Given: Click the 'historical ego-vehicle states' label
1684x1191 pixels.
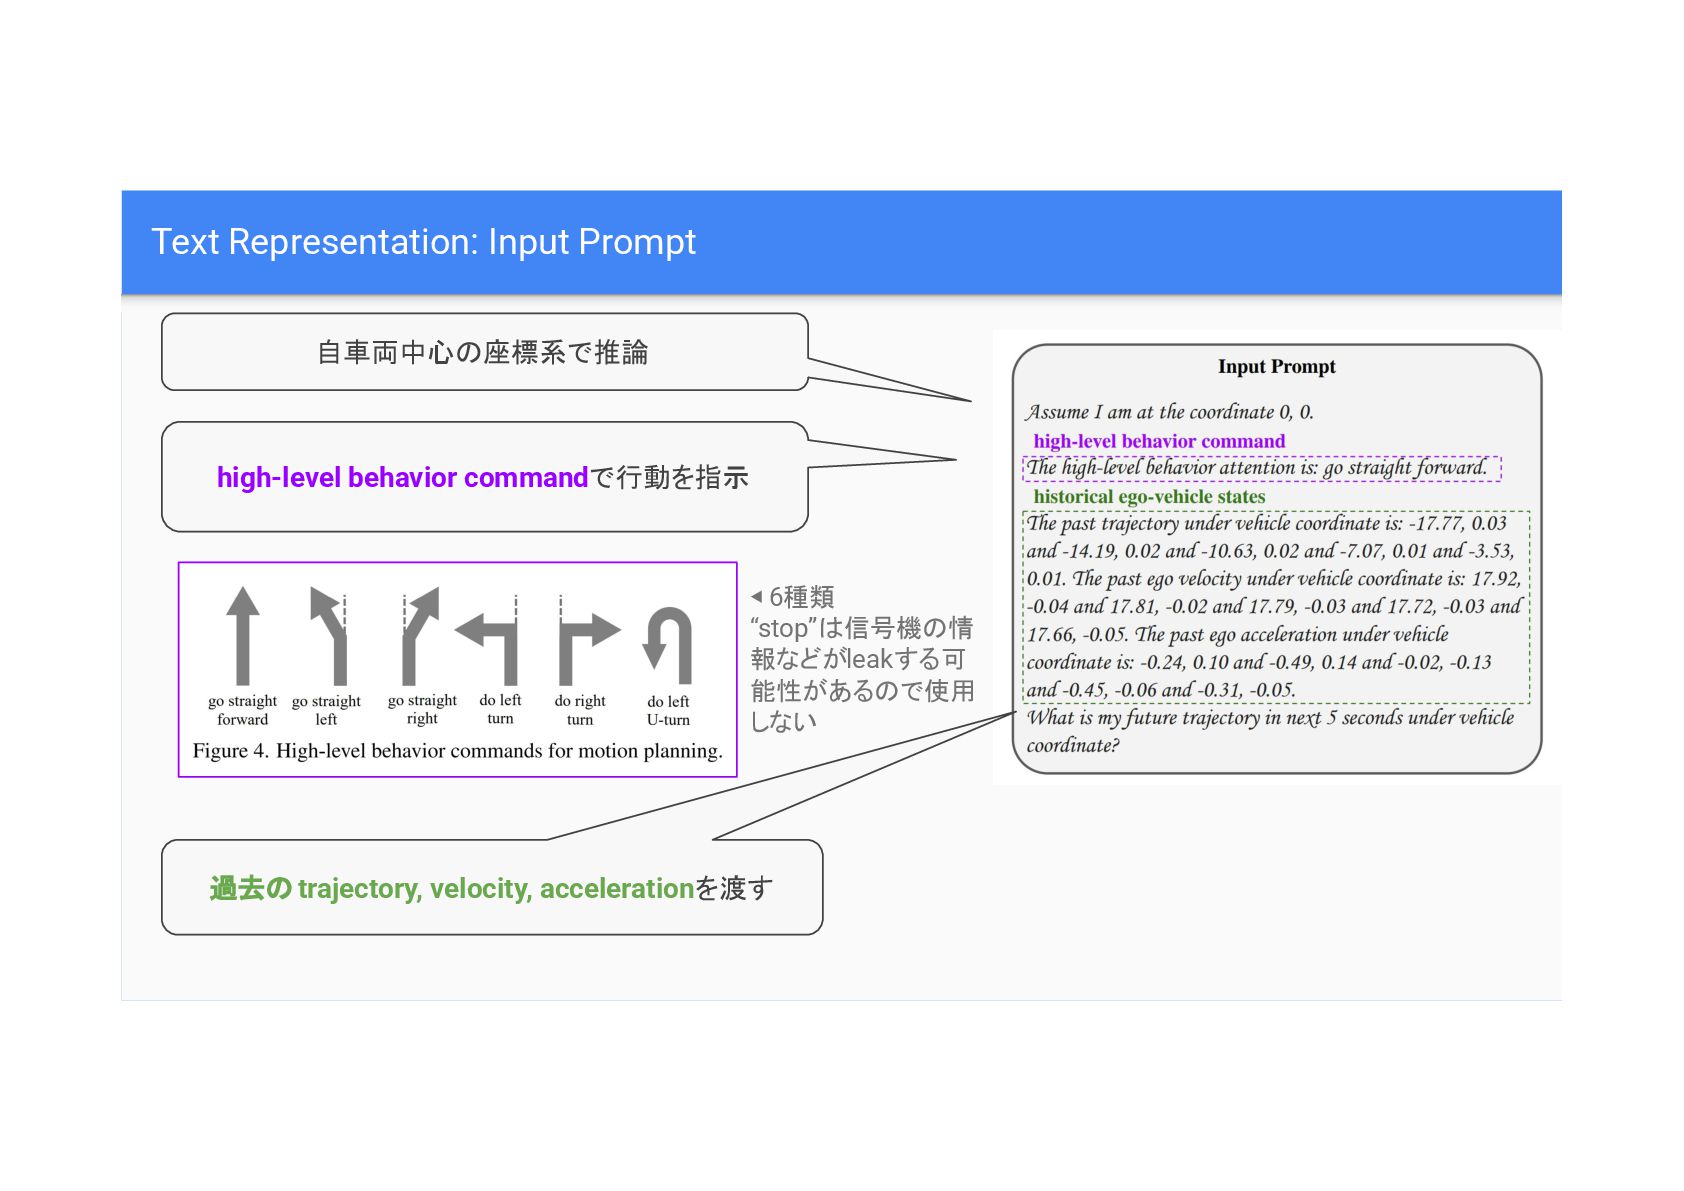Looking at the screenshot, I should click(1149, 497).
